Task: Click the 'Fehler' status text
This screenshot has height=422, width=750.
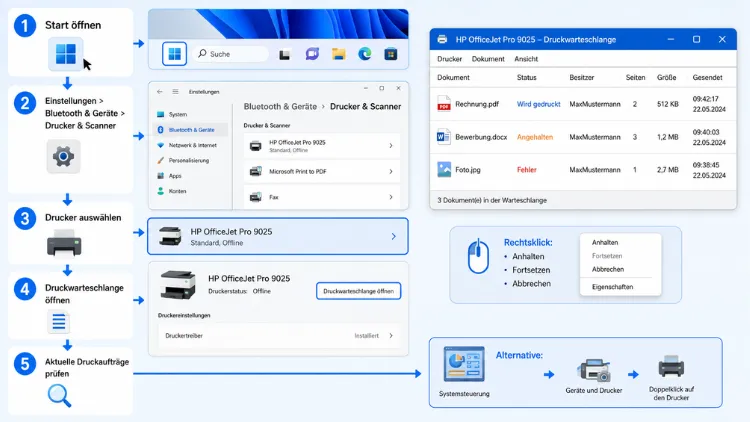Action: [527, 169]
